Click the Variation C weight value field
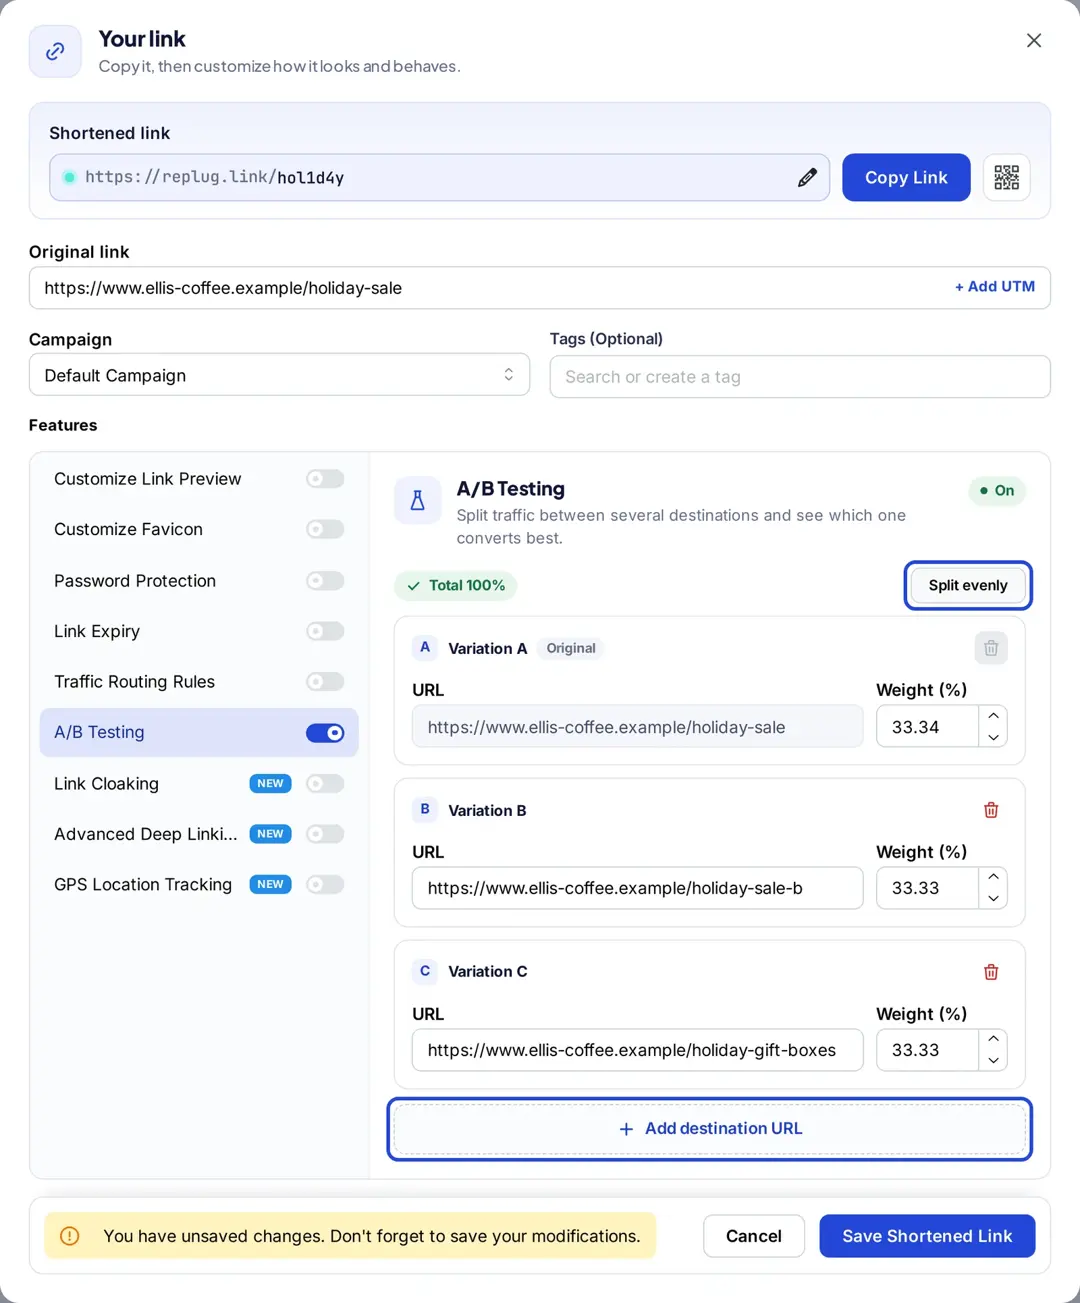The image size is (1080, 1303). pos(927,1050)
